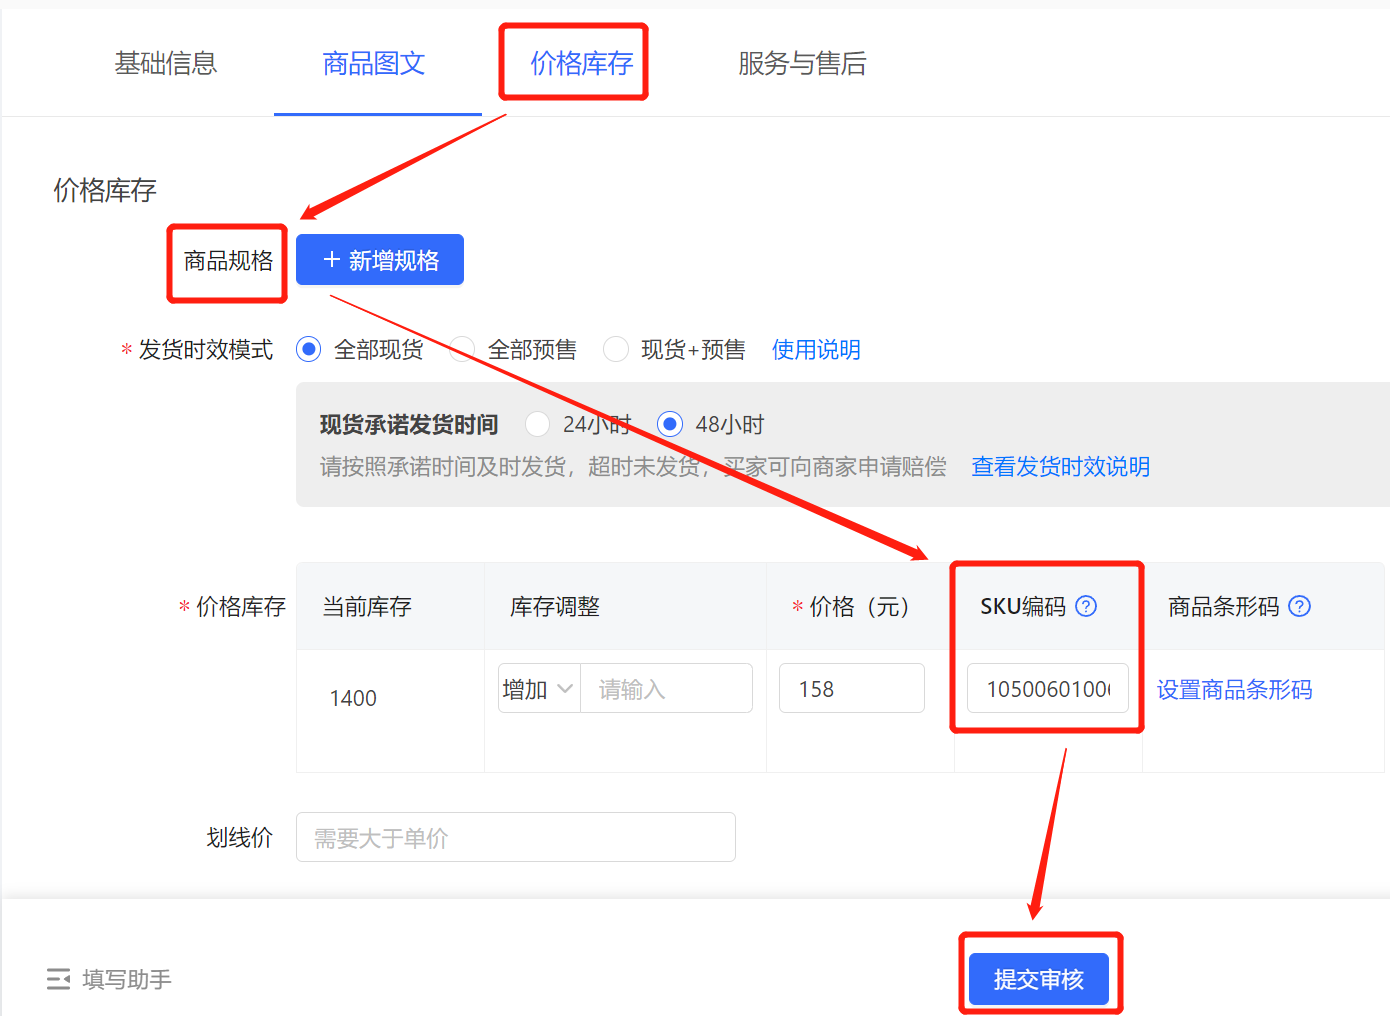This screenshot has width=1390, height=1016.
Task: Open the 查看发货时效说明 link
Action: click(x=1061, y=466)
